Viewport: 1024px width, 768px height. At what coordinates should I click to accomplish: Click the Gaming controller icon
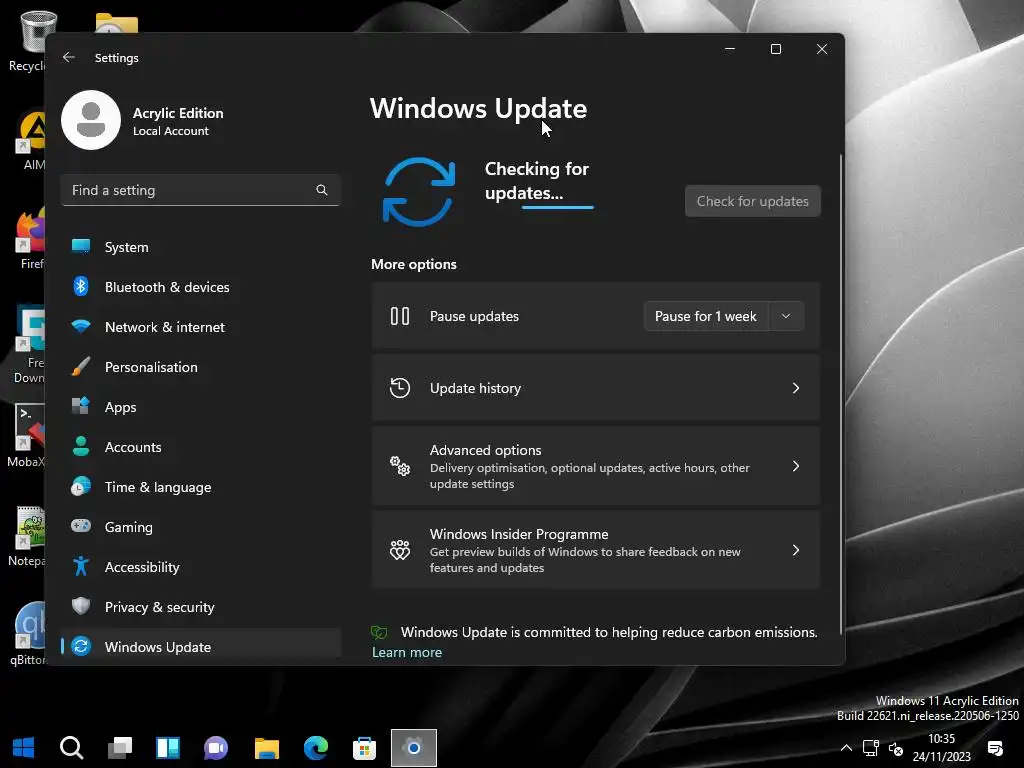coord(81,526)
